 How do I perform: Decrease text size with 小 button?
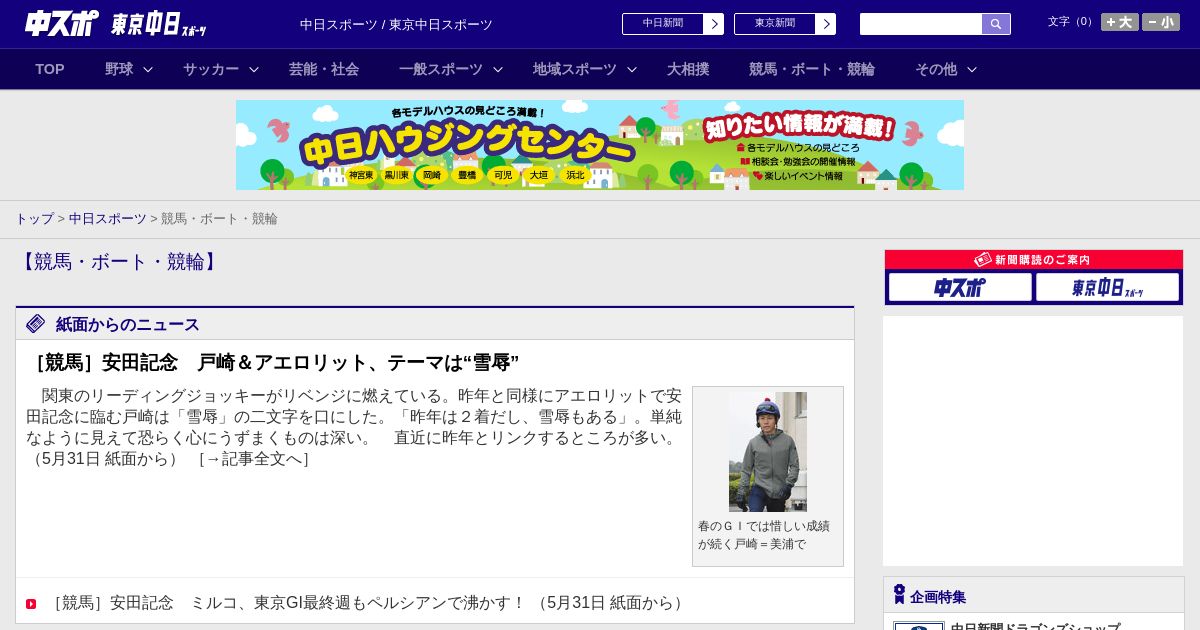(1161, 22)
